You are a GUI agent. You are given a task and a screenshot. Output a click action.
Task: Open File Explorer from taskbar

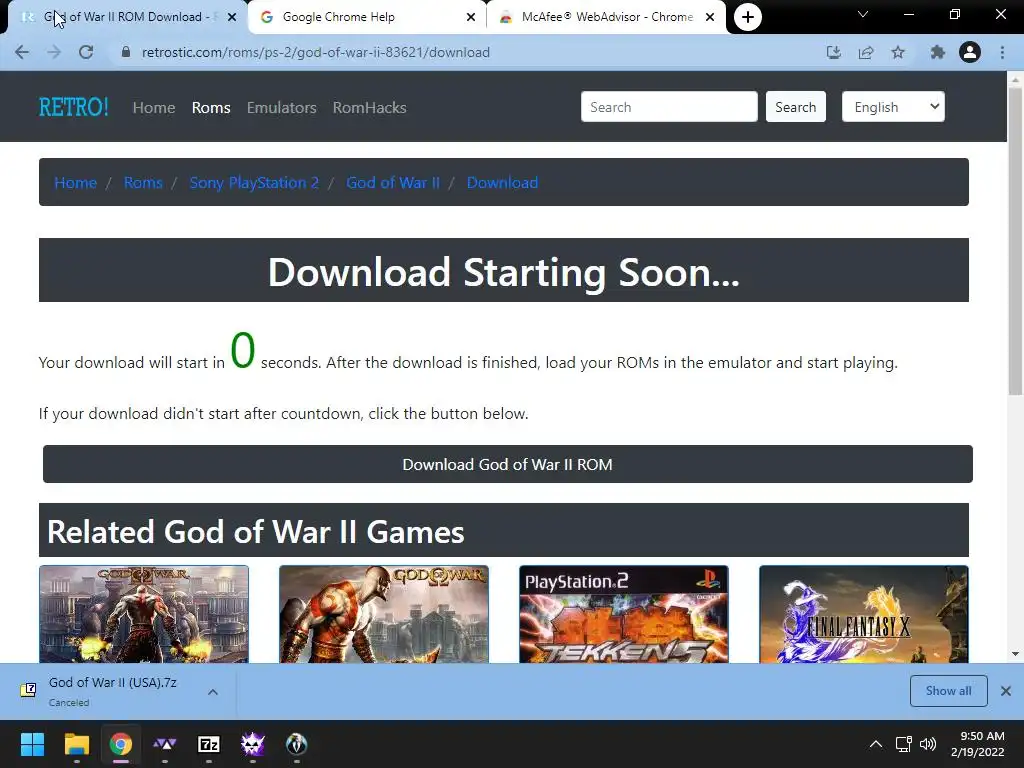point(76,744)
